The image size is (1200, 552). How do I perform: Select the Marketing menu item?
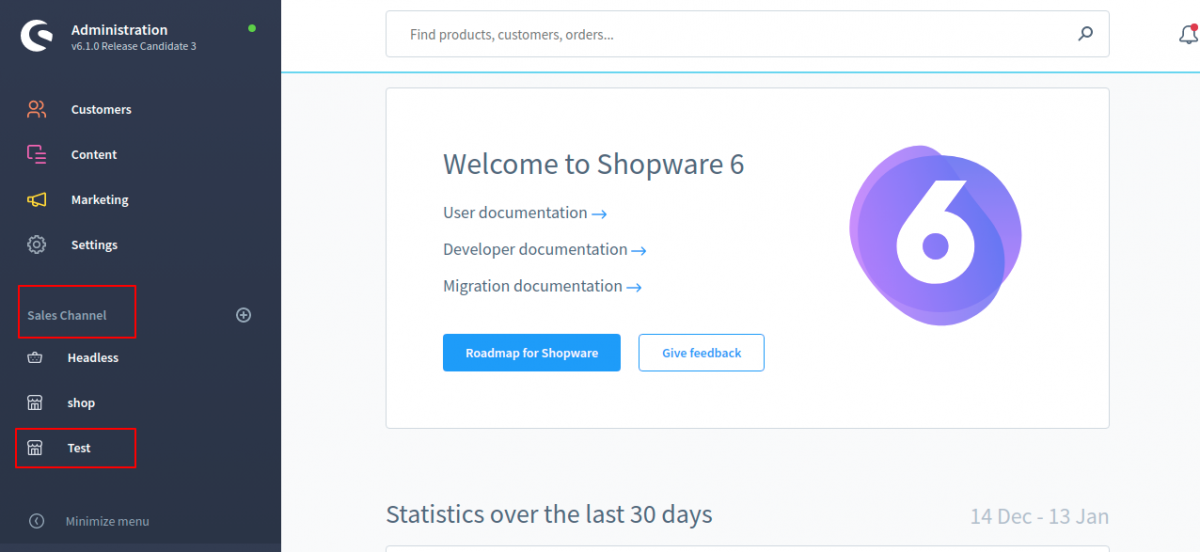click(99, 200)
